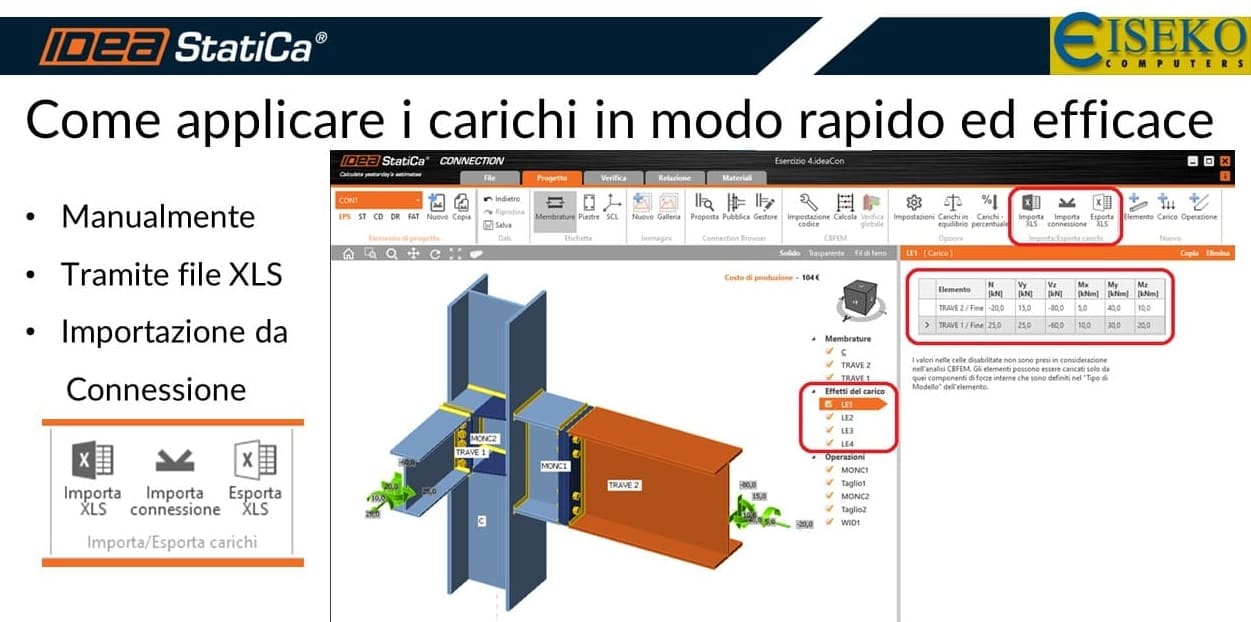Switch to the Relazione ribbon tab

click(x=675, y=178)
